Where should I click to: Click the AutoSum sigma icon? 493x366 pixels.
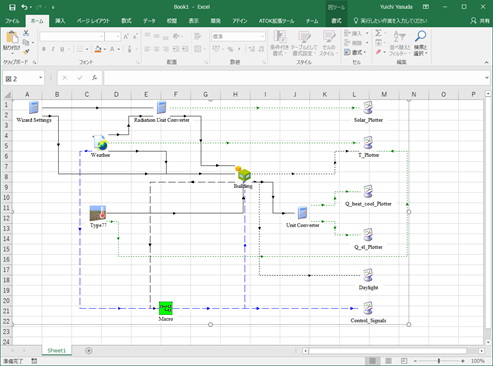click(378, 33)
